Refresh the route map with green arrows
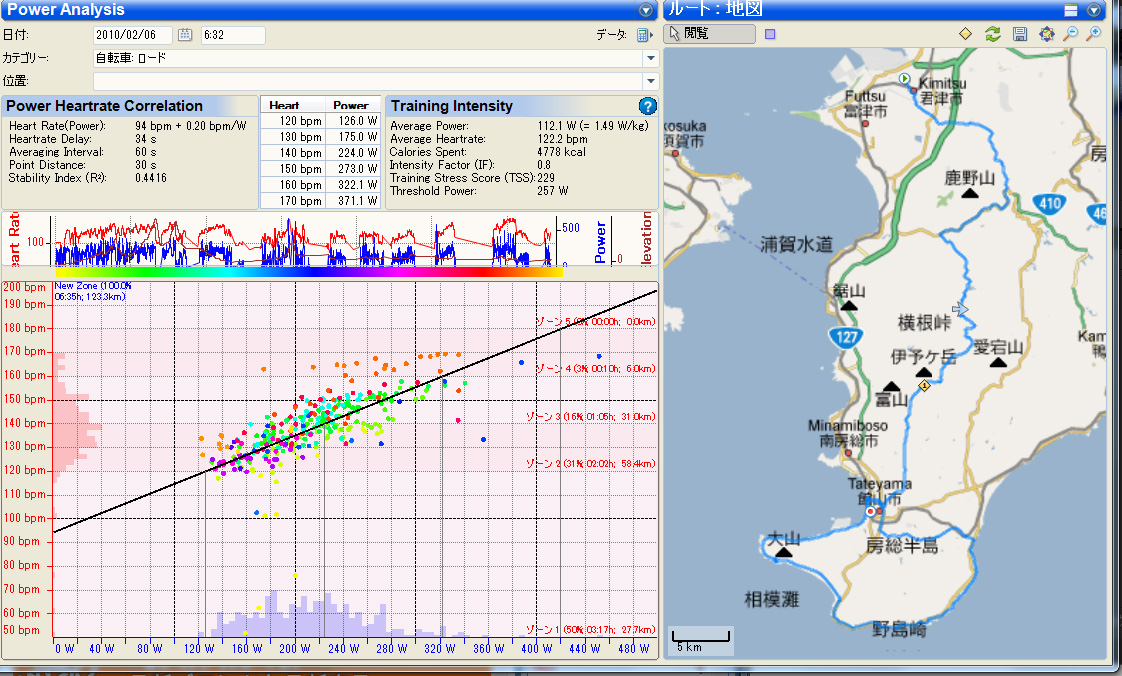Screen dimensions: 1122x676 pos(992,34)
